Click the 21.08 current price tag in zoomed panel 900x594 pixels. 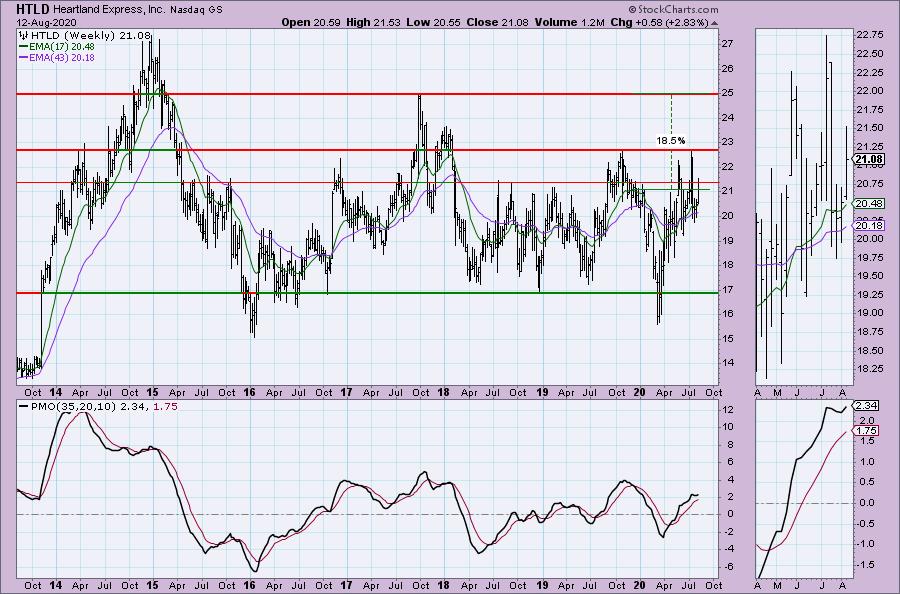[x=868, y=160]
